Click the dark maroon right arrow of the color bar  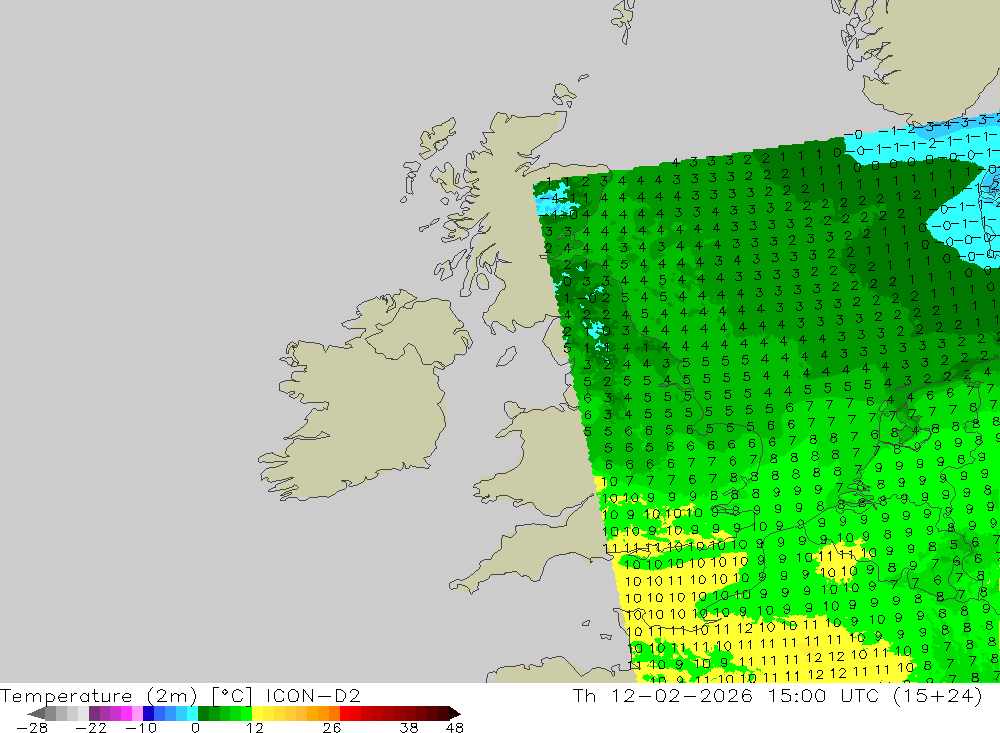tap(455, 713)
